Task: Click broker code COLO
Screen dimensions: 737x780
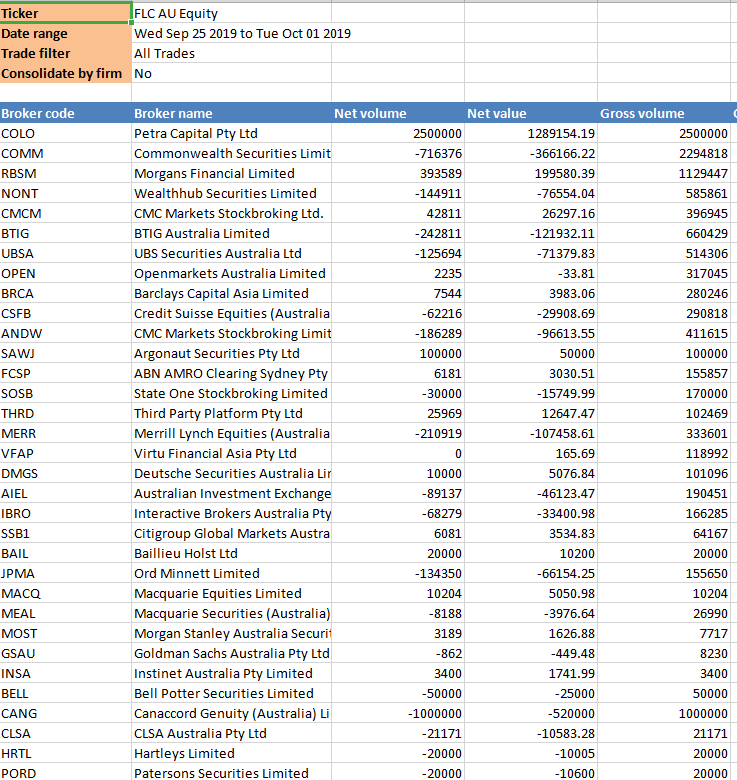Action: click(66, 133)
